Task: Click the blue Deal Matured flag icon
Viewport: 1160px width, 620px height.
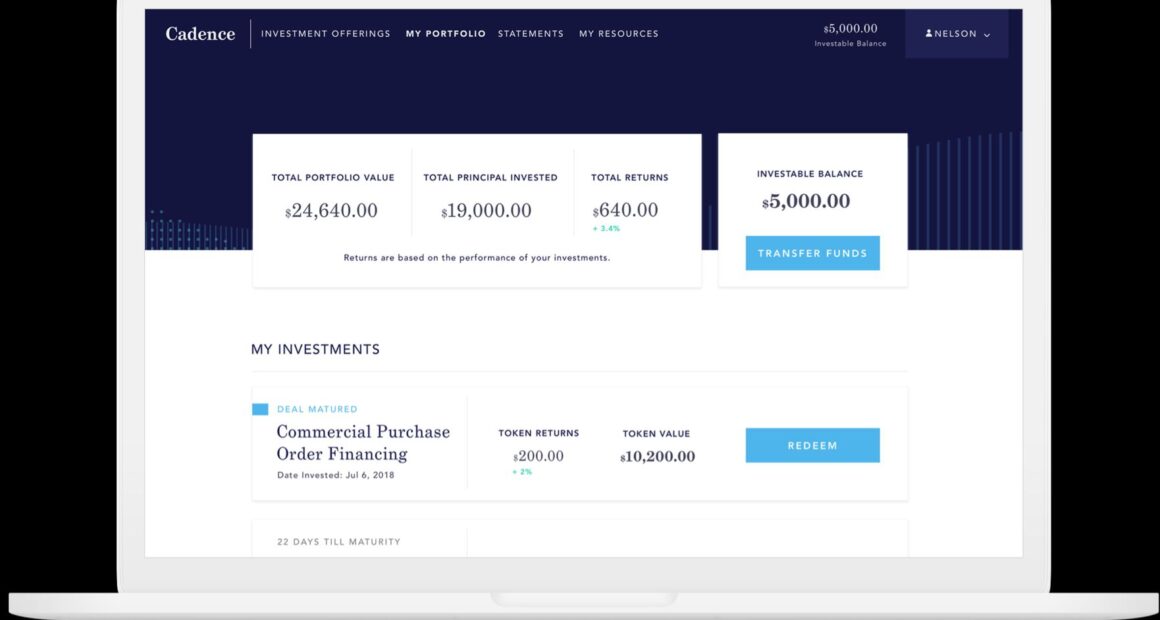Action: [260, 409]
